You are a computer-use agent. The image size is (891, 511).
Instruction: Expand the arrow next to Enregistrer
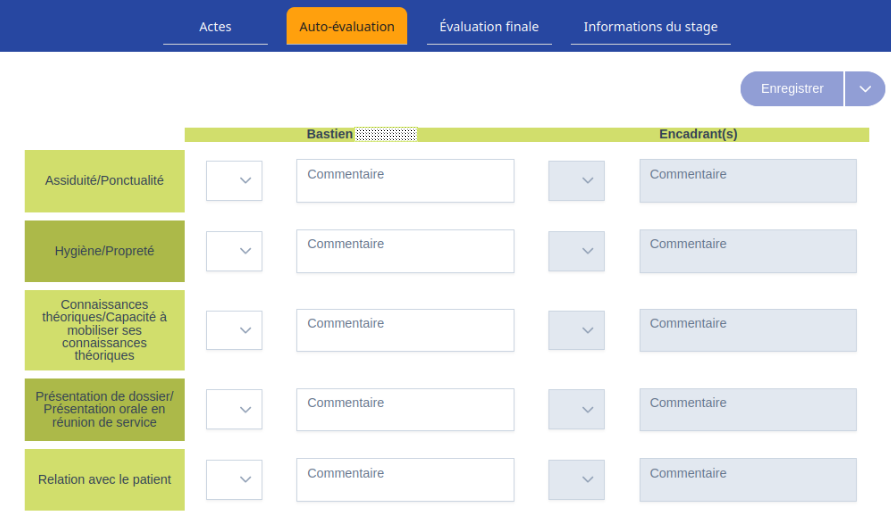[x=865, y=89]
